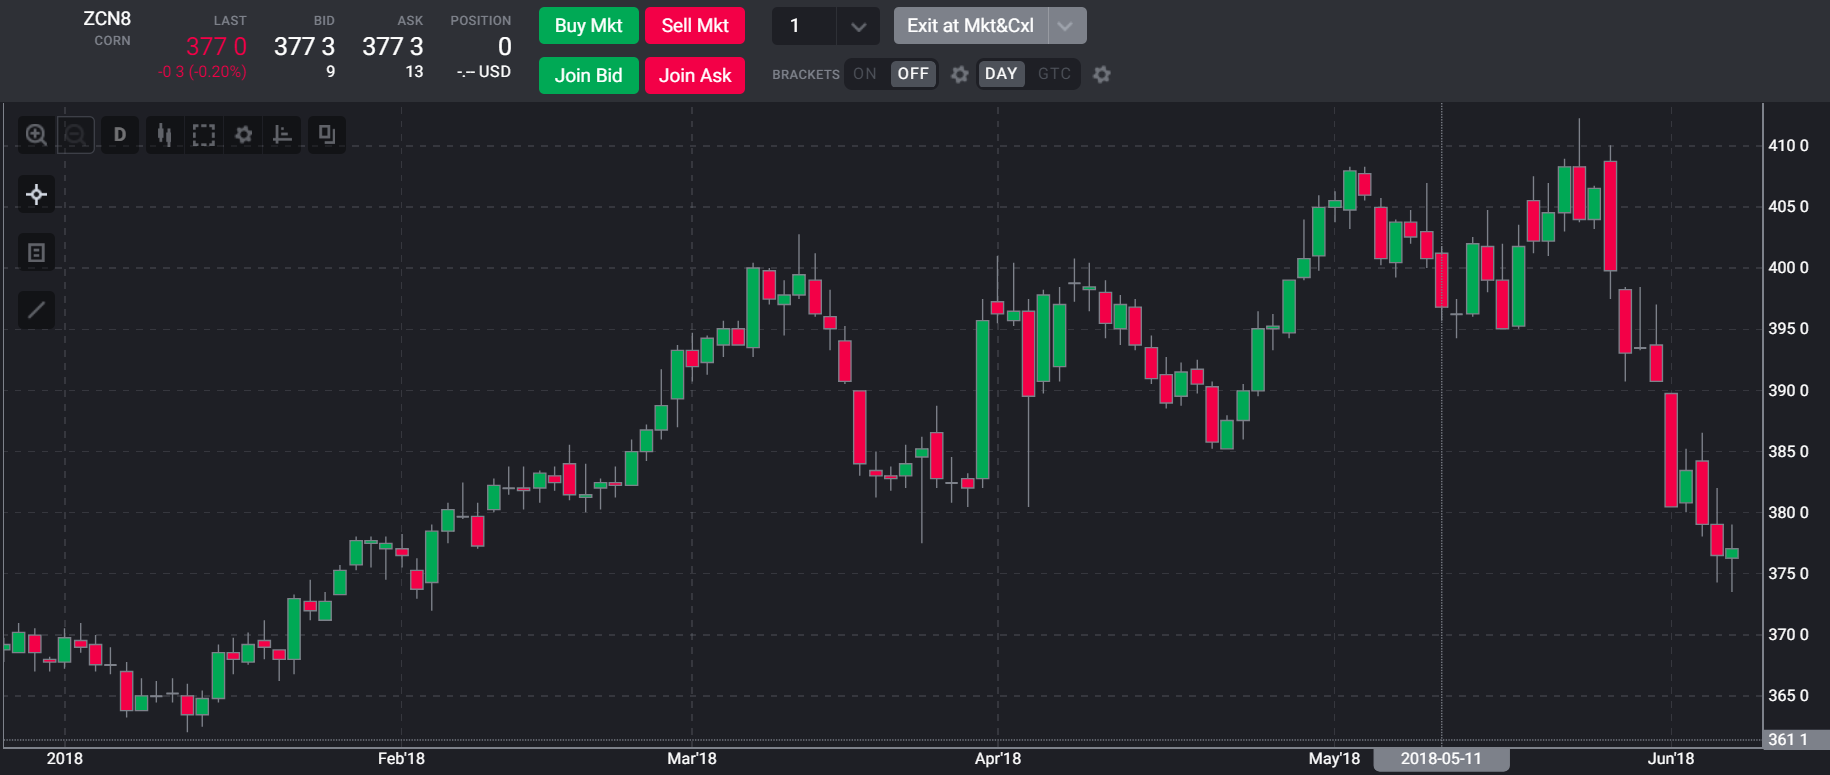Click the 385 0 price axis label
The width and height of the screenshot is (1830, 775).
pyautogui.click(x=1788, y=452)
